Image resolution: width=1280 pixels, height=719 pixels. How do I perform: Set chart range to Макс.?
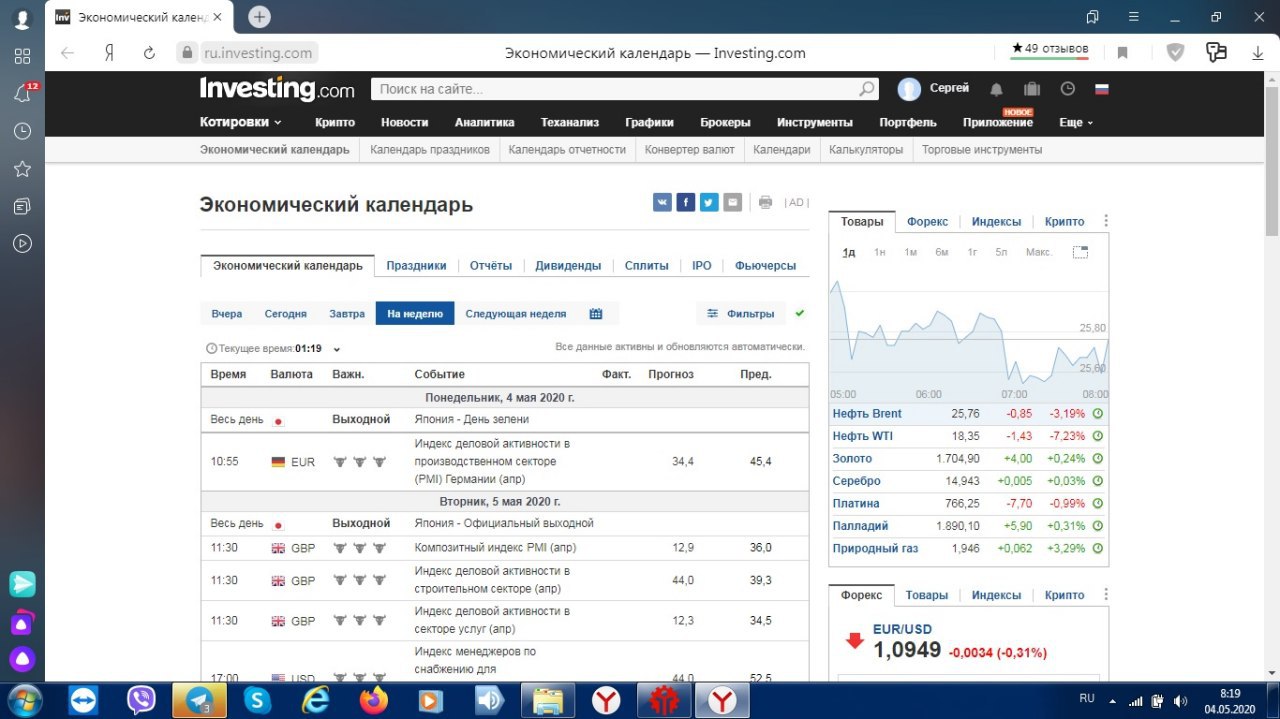click(1038, 252)
